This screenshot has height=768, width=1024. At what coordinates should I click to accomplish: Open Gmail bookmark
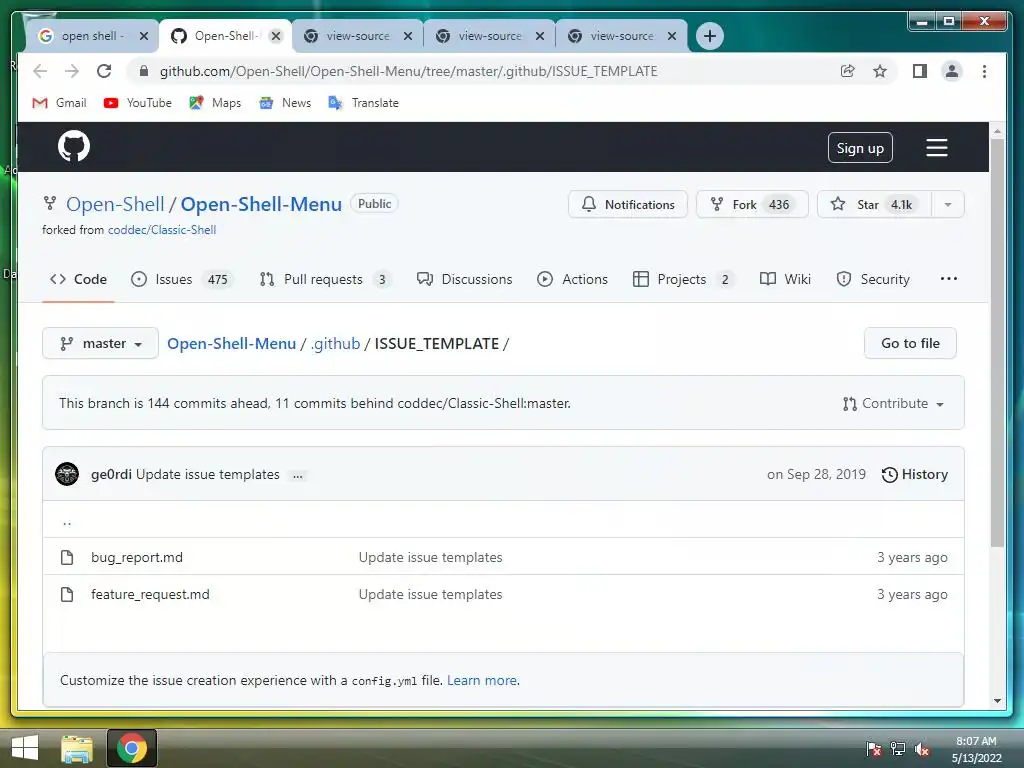point(59,103)
